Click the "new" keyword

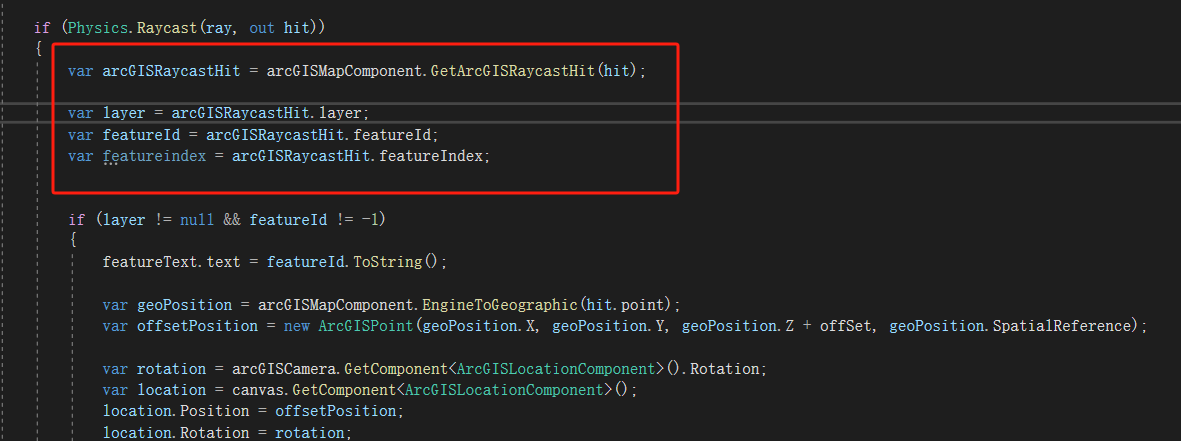click(x=296, y=327)
